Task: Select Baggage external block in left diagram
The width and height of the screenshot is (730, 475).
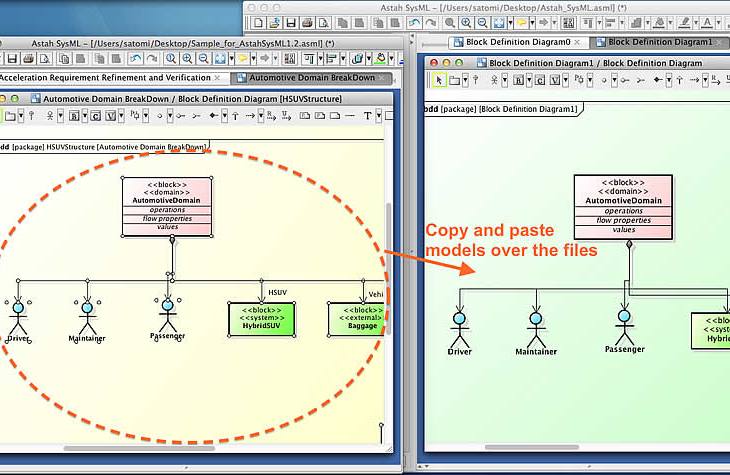Action: click(x=357, y=319)
